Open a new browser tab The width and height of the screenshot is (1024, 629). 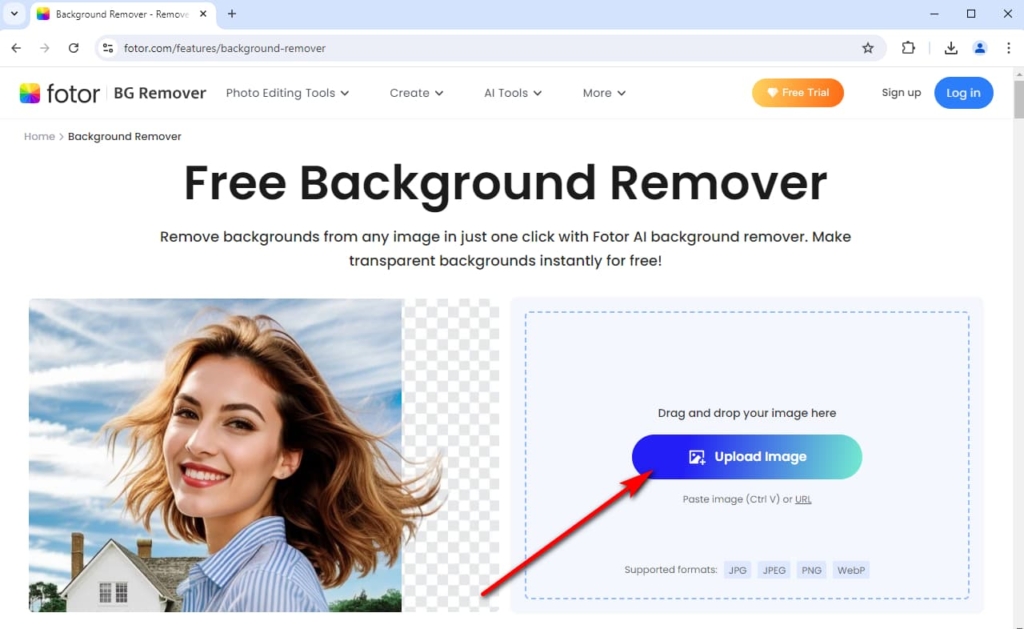(231, 15)
